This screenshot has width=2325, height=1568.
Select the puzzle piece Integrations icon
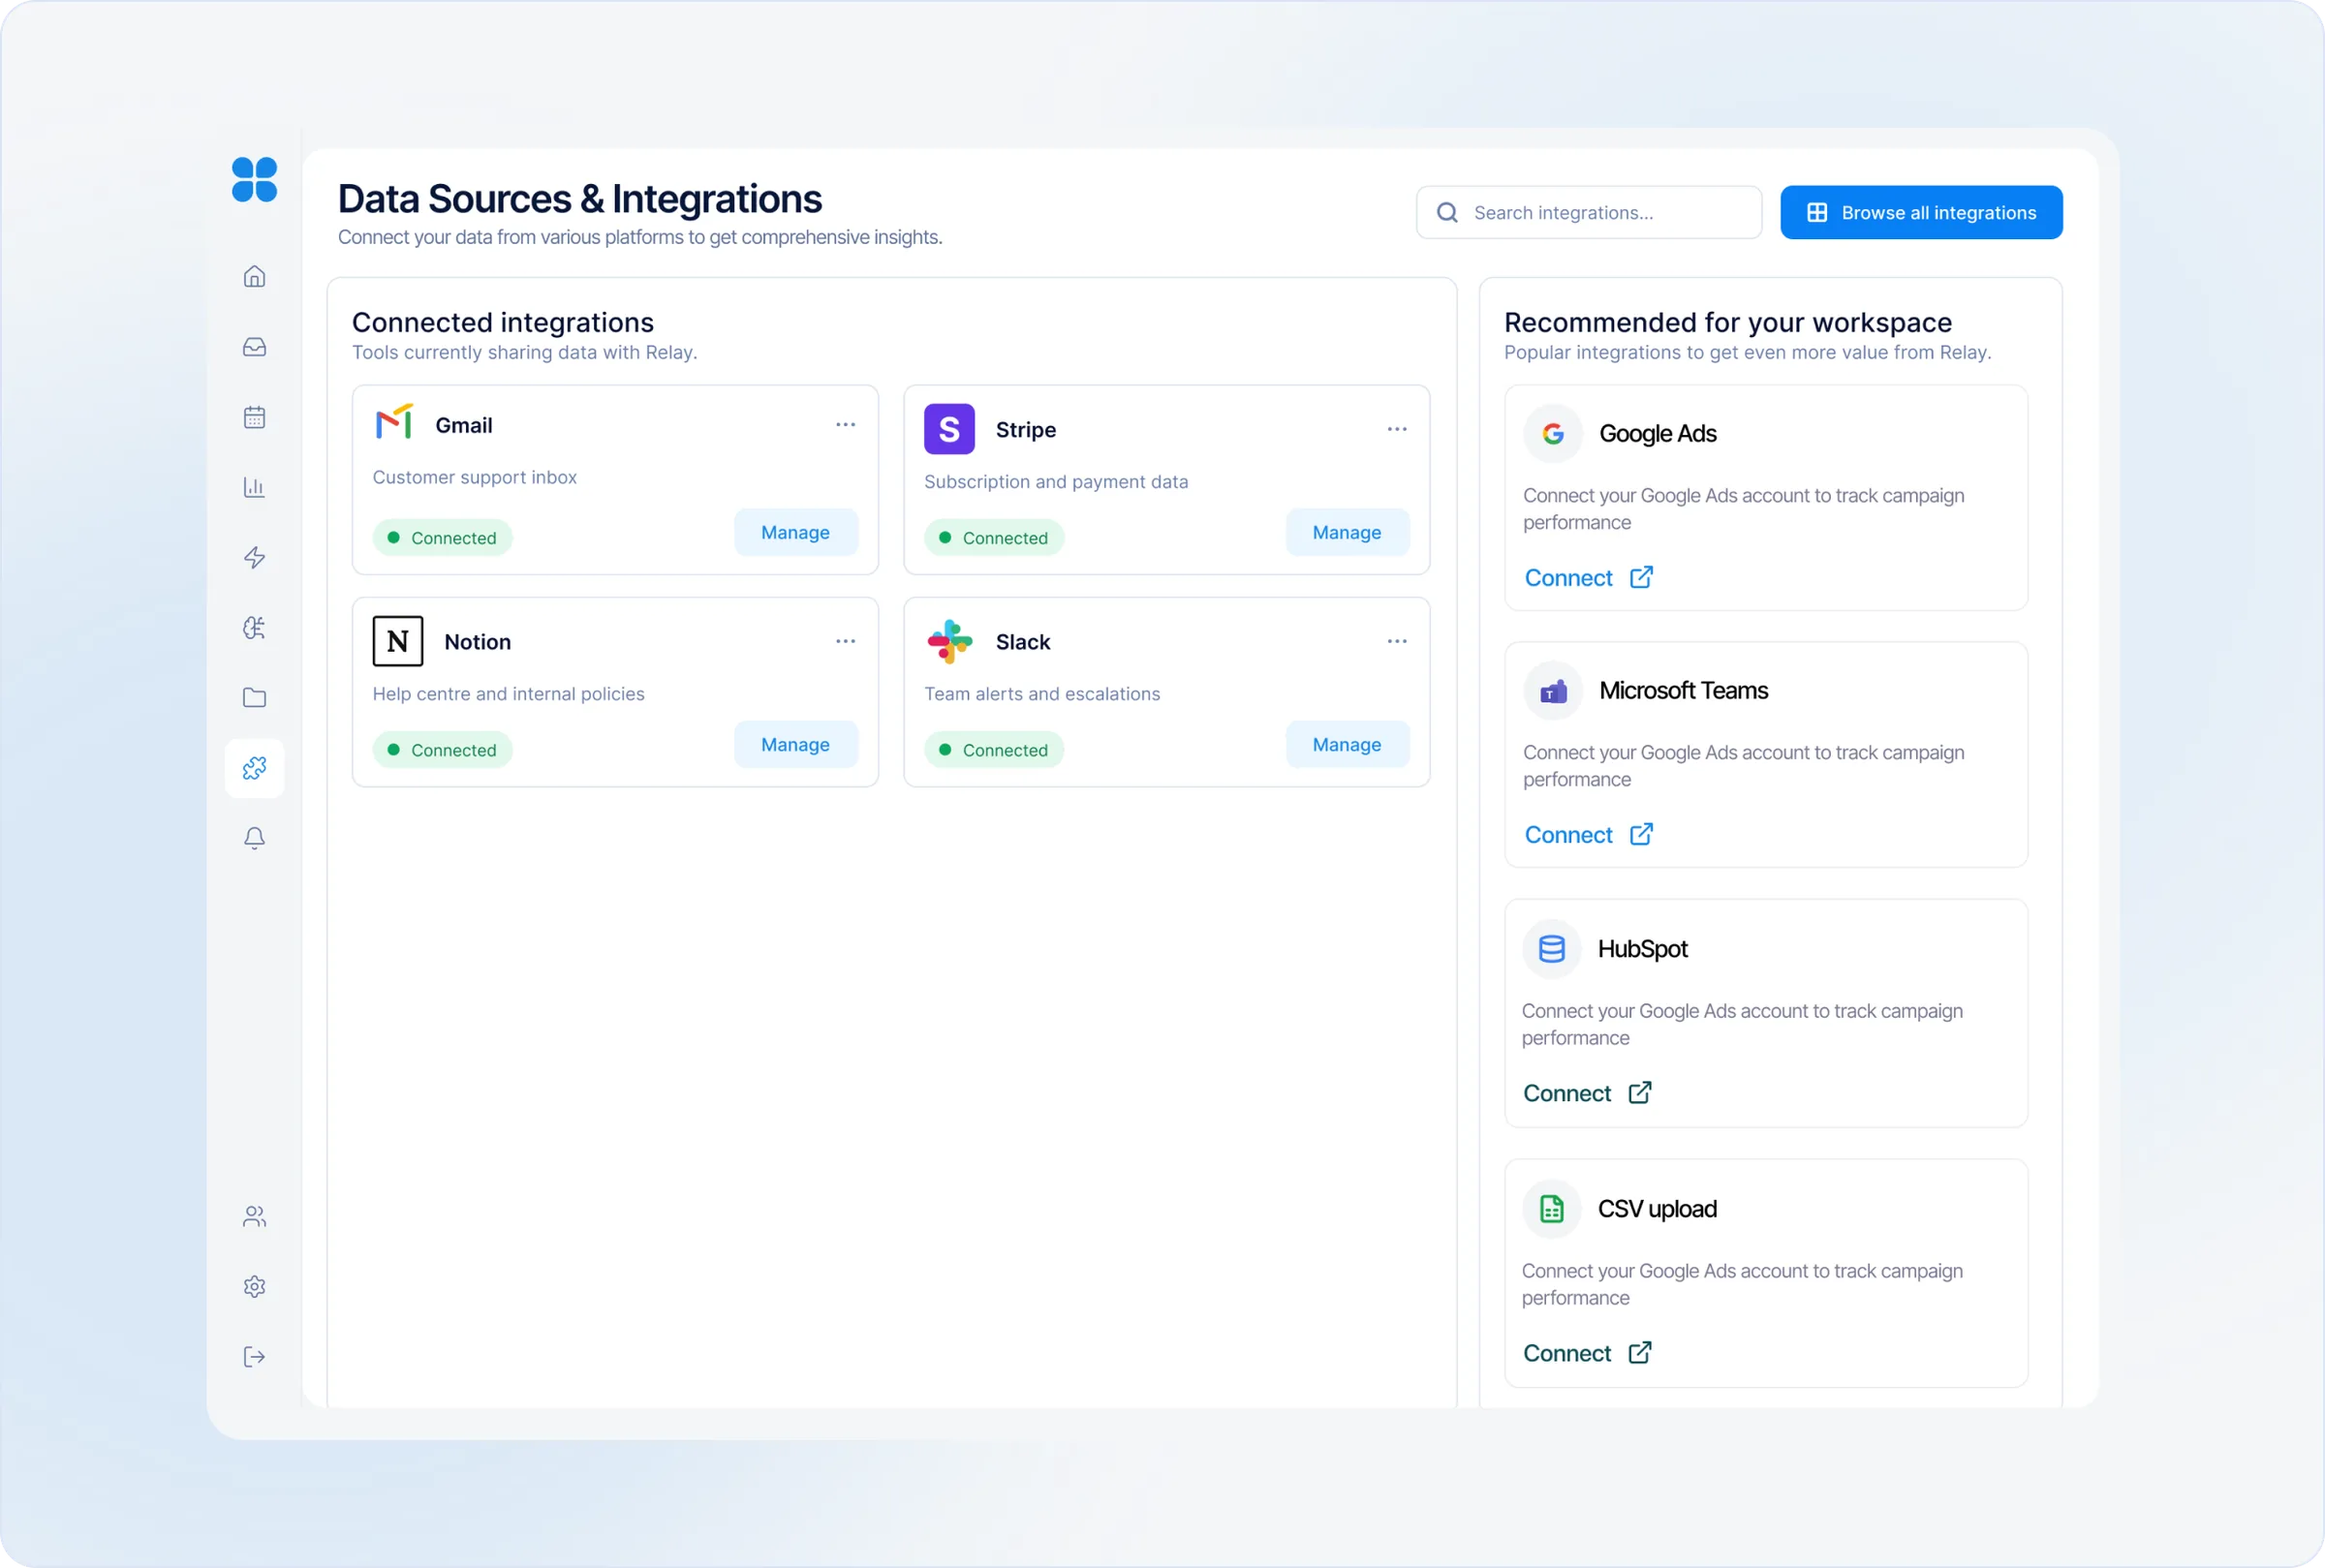pyautogui.click(x=254, y=768)
